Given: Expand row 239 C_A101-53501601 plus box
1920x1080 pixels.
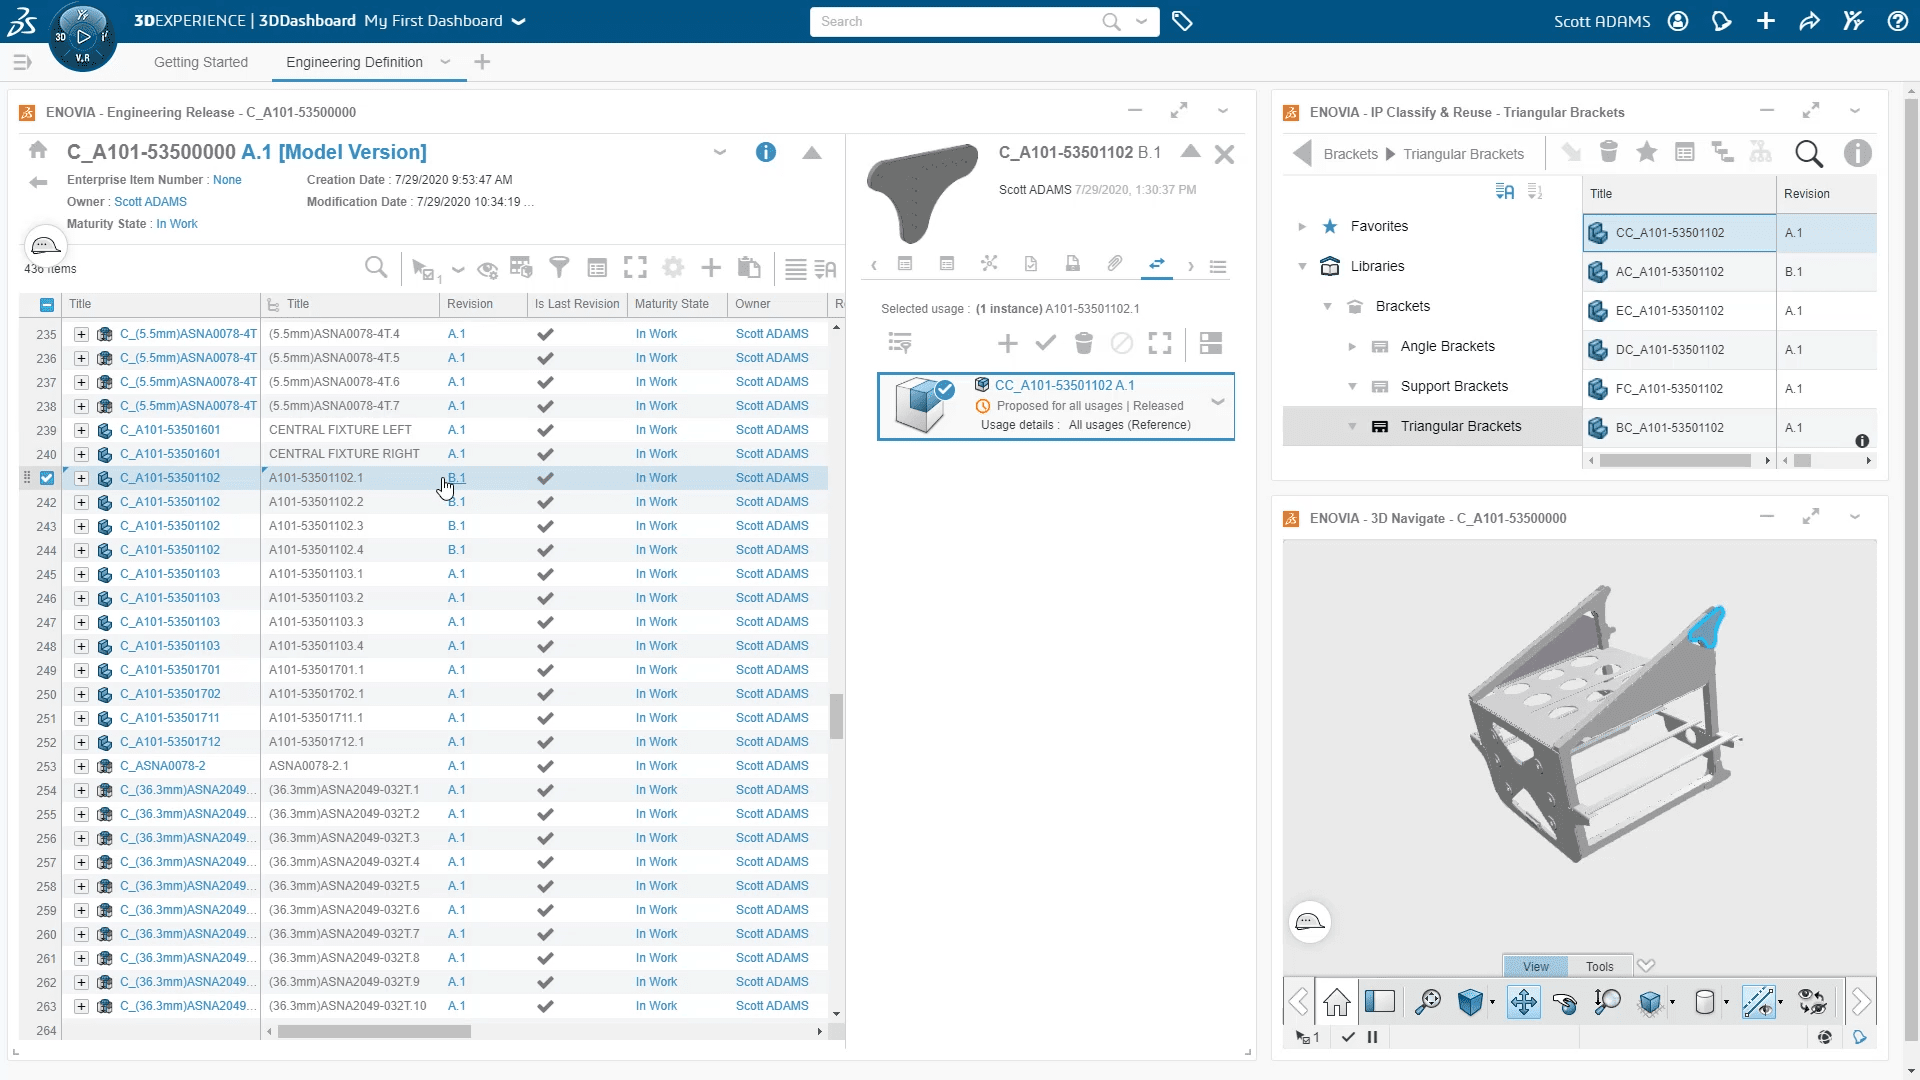Looking at the screenshot, I should [x=81, y=430].
